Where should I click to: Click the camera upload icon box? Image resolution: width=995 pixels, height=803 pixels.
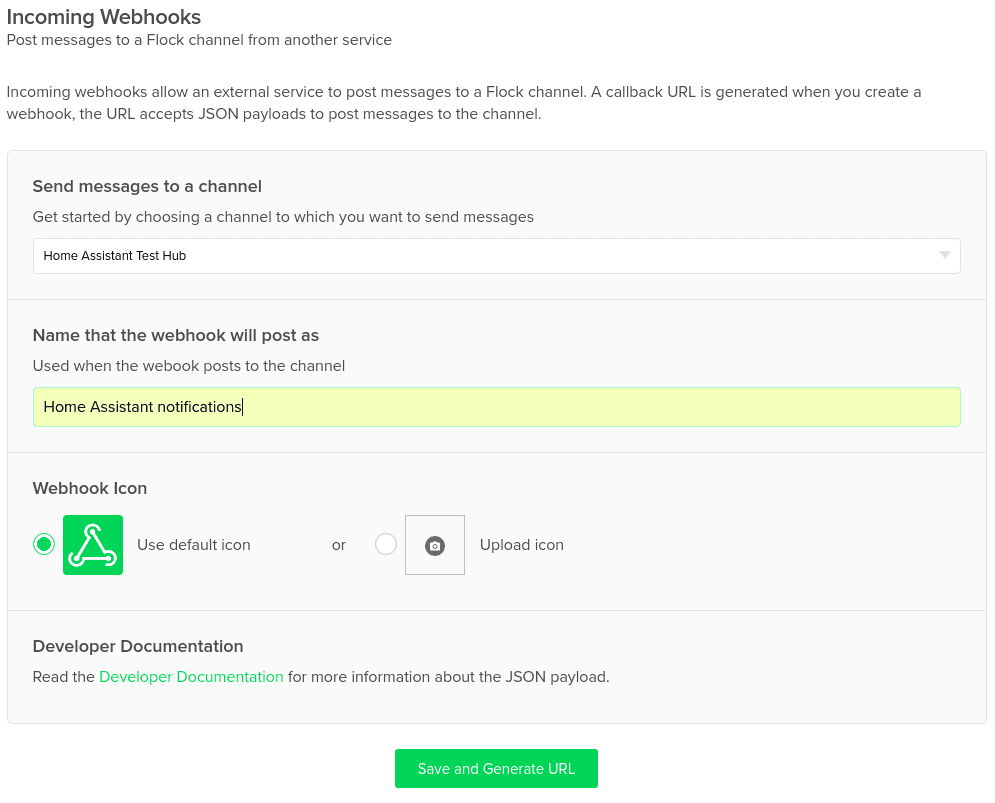(x=434, y=545)
